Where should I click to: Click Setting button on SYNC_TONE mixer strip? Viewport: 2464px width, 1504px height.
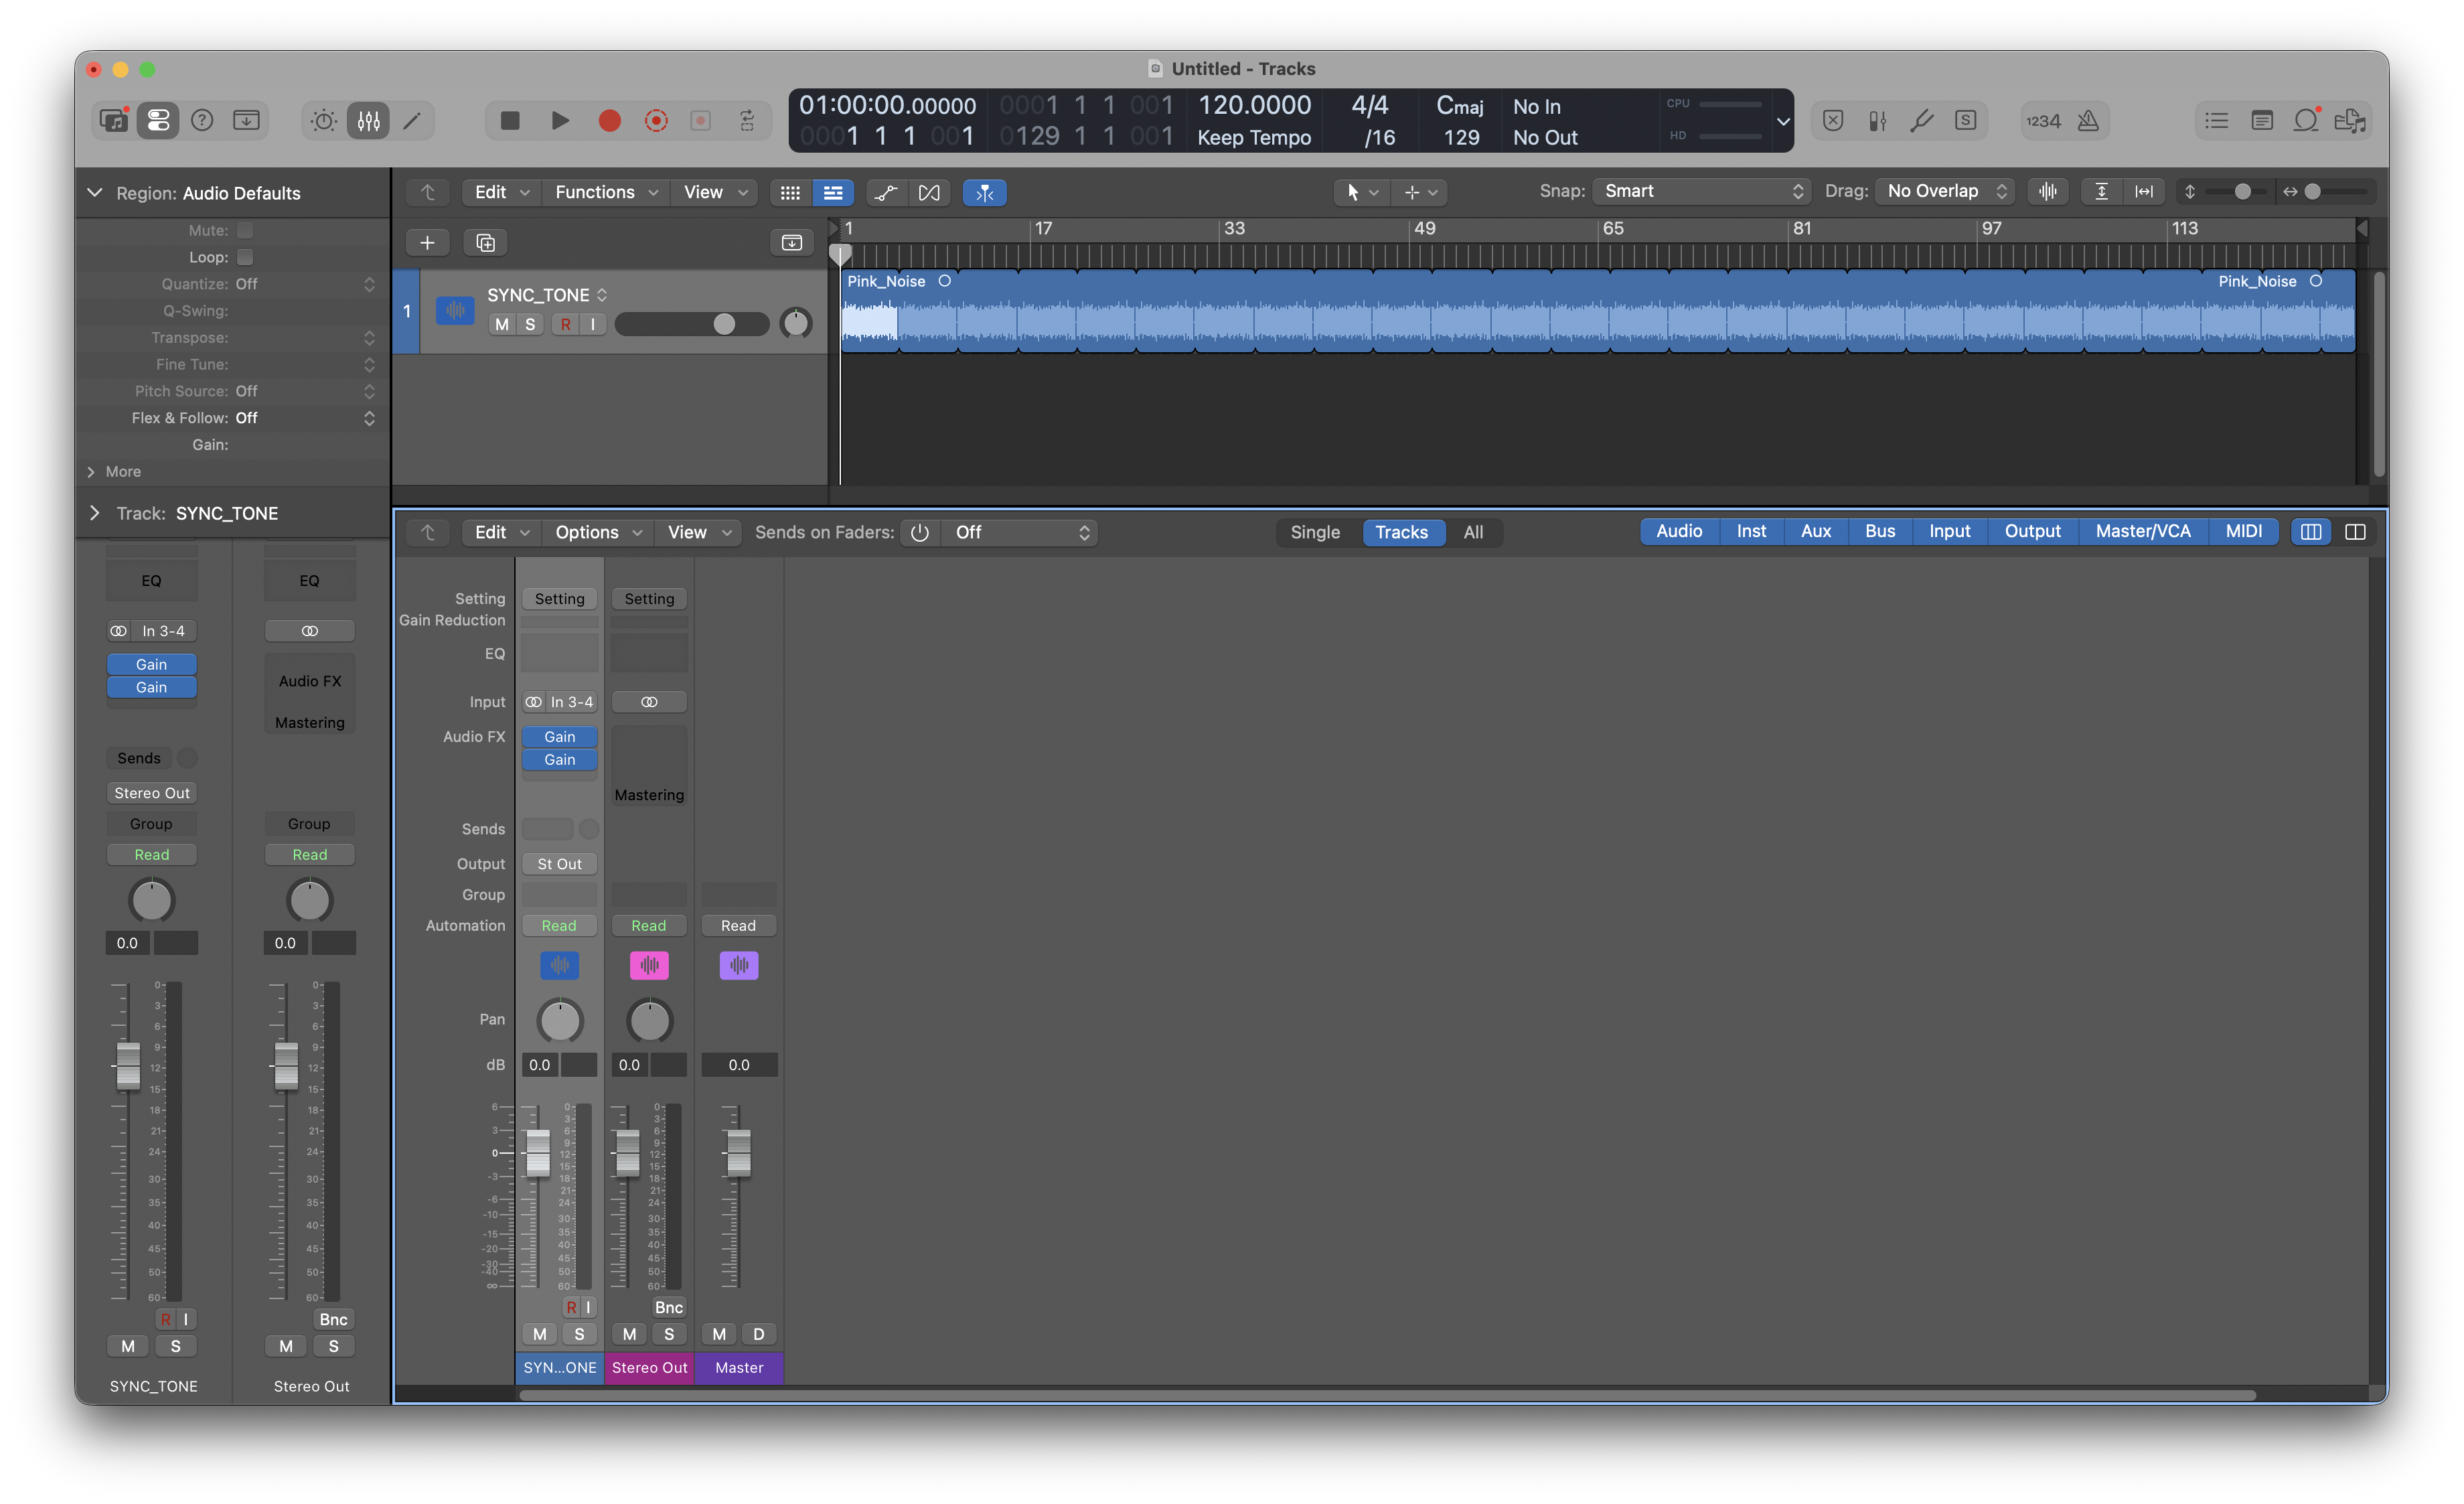[x=559, y=599]
